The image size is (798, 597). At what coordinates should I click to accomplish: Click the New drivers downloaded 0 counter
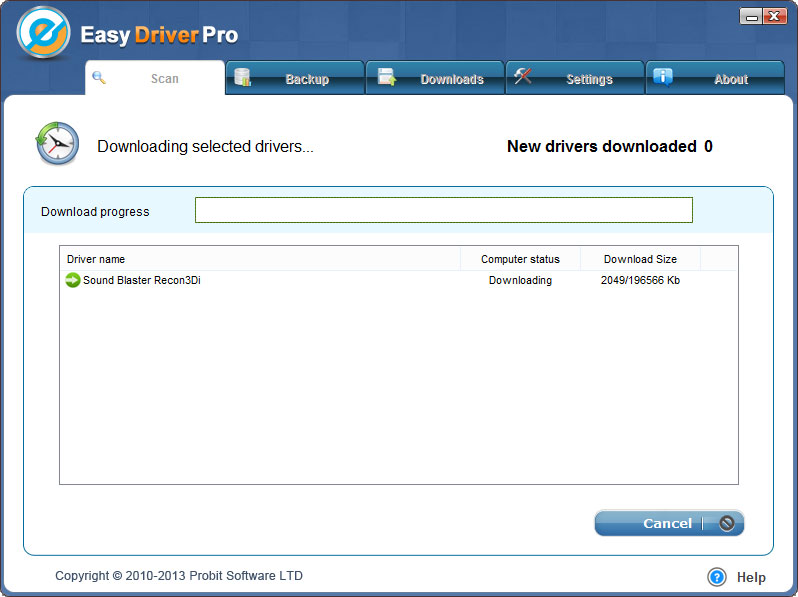click(610, 147)
